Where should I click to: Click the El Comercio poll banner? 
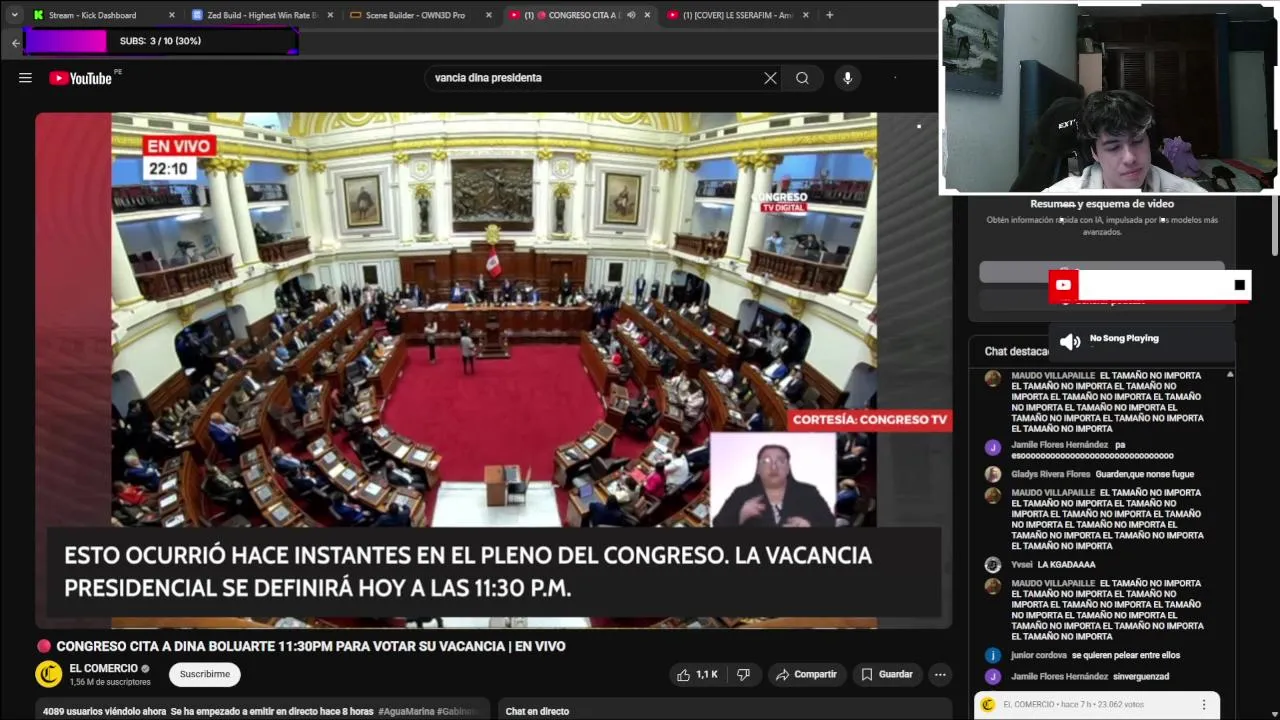pyautogui.click(x=1096, y=705)
